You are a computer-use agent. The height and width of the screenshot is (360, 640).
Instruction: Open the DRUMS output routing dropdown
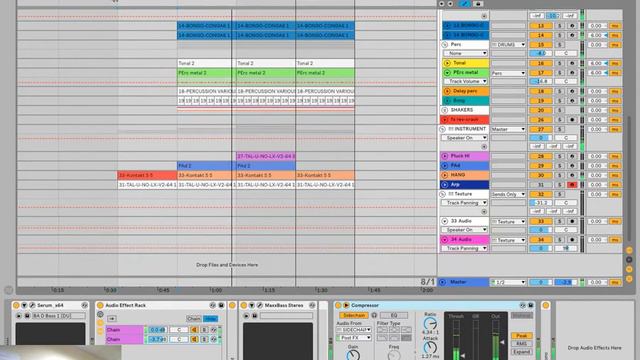(x=508, y=44)
